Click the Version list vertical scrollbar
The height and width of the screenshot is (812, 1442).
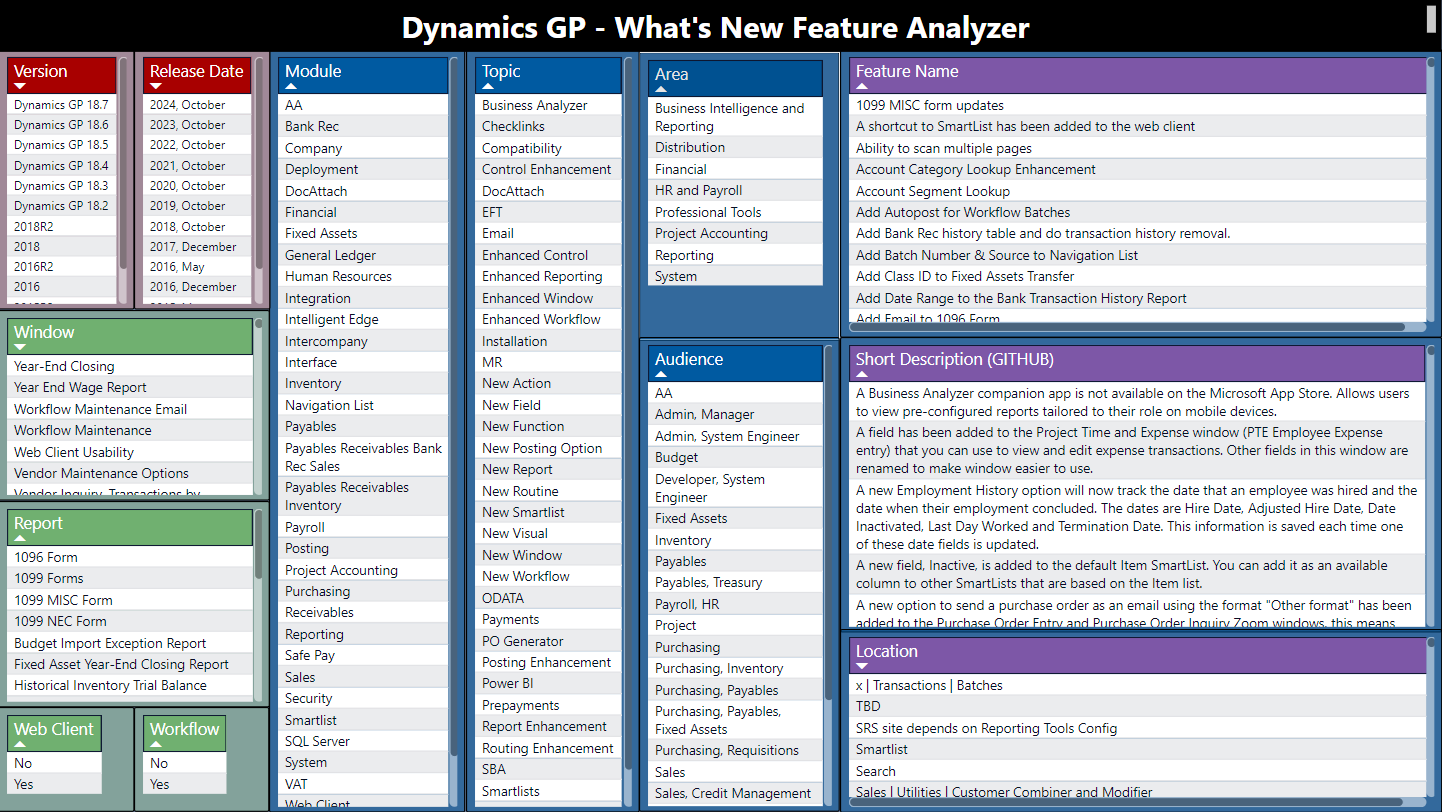tap(124, 161)
